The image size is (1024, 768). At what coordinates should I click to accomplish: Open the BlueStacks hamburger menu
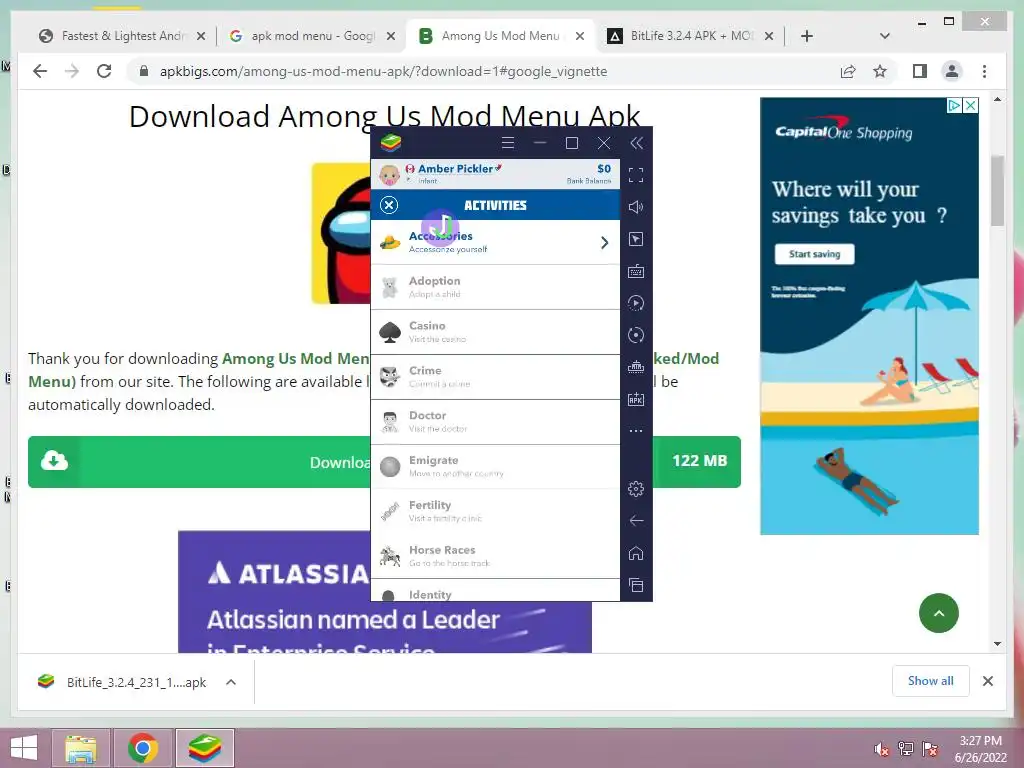point(507,143)
